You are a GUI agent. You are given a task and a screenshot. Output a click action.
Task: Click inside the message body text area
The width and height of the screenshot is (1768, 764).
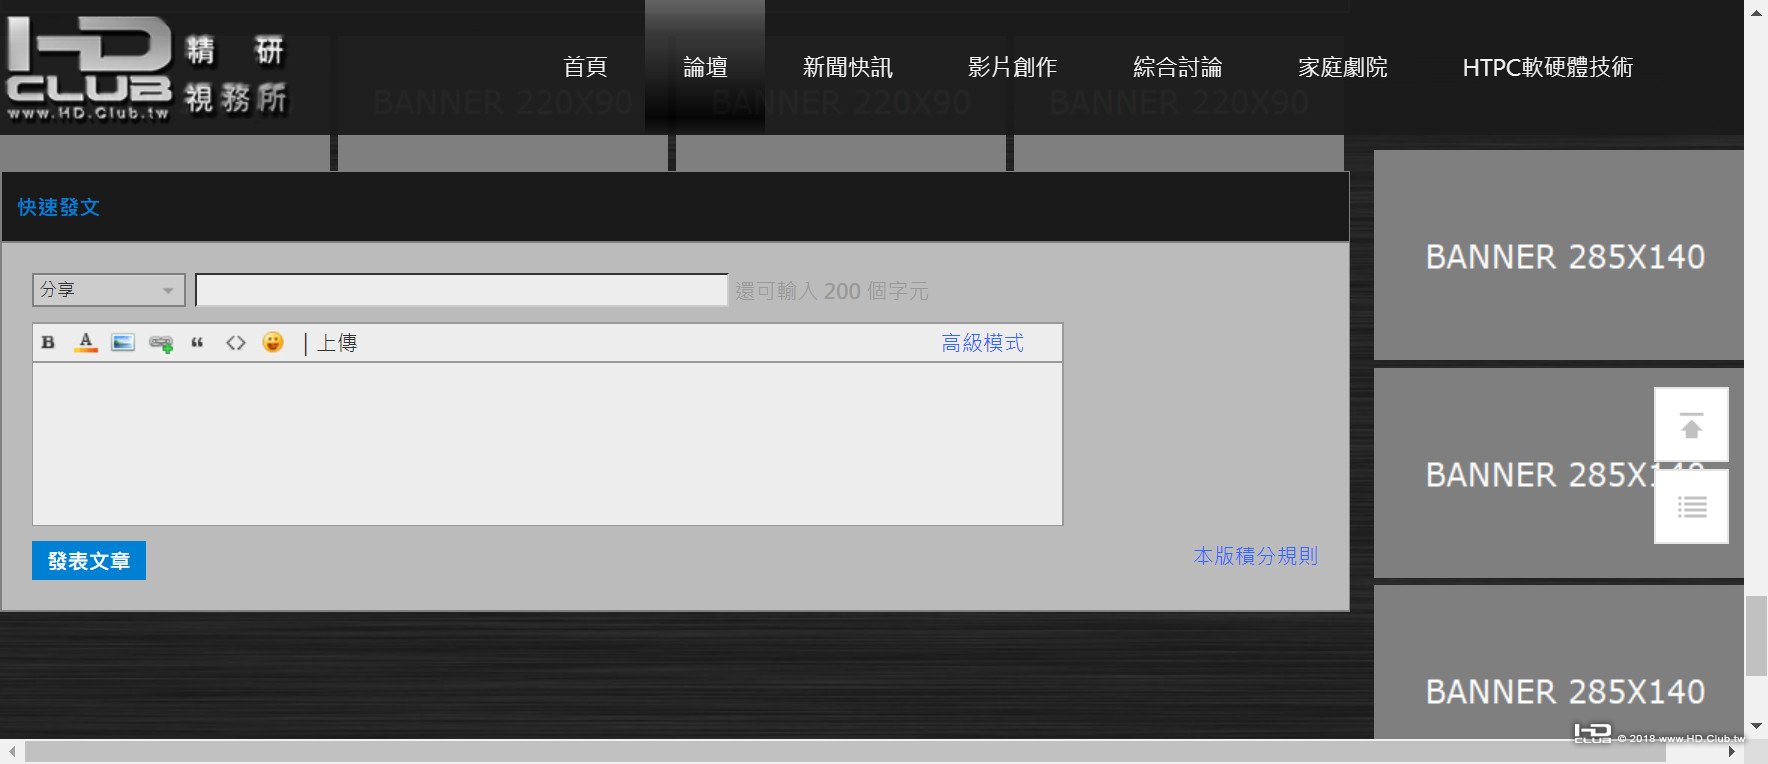[547, 444]
